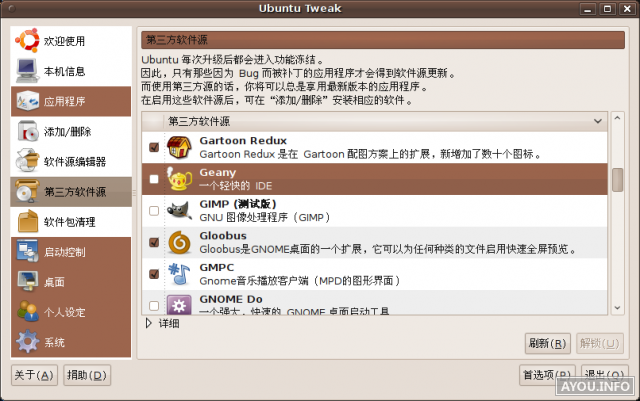
Task: Click the 解锁(U) button
Action: (600, 343)
